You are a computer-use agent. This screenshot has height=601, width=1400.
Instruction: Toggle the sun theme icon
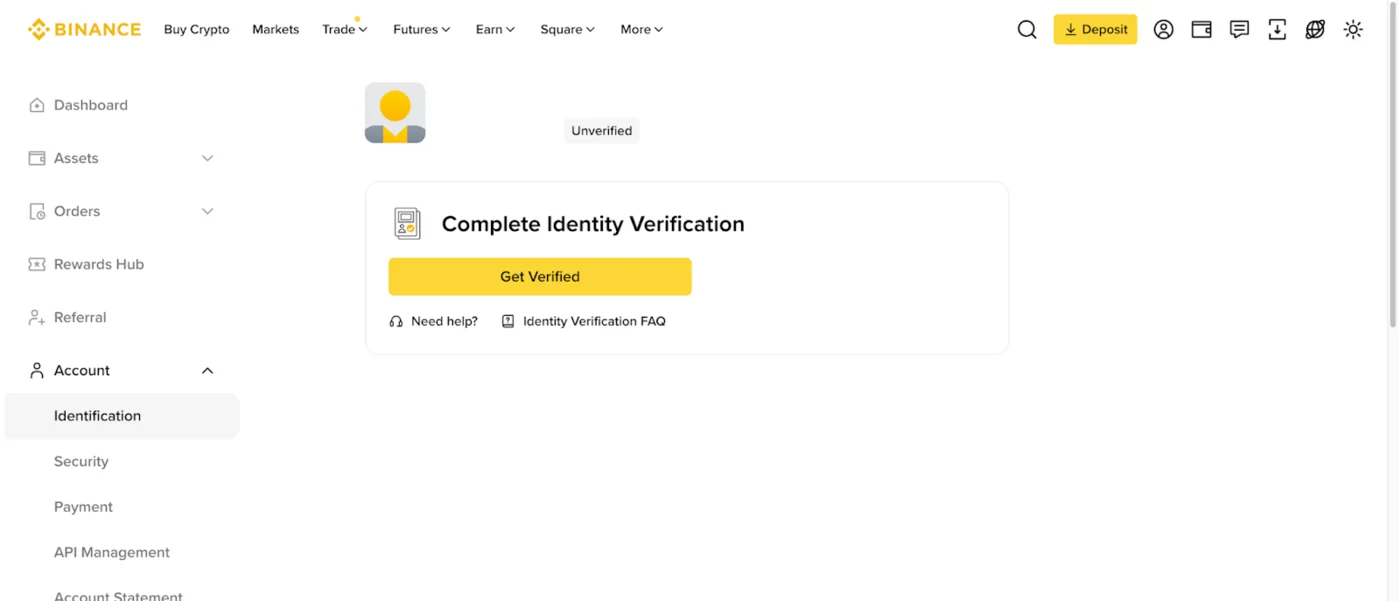[1353, 30]
